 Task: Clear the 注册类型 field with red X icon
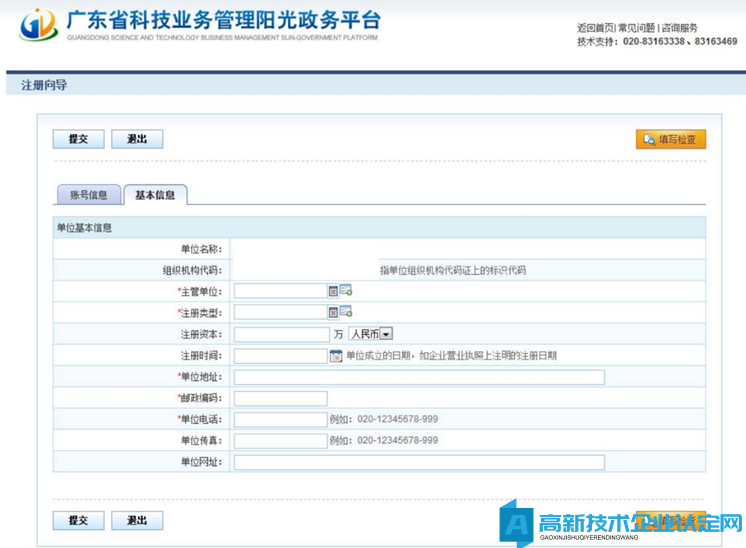(x=333, y=313)
